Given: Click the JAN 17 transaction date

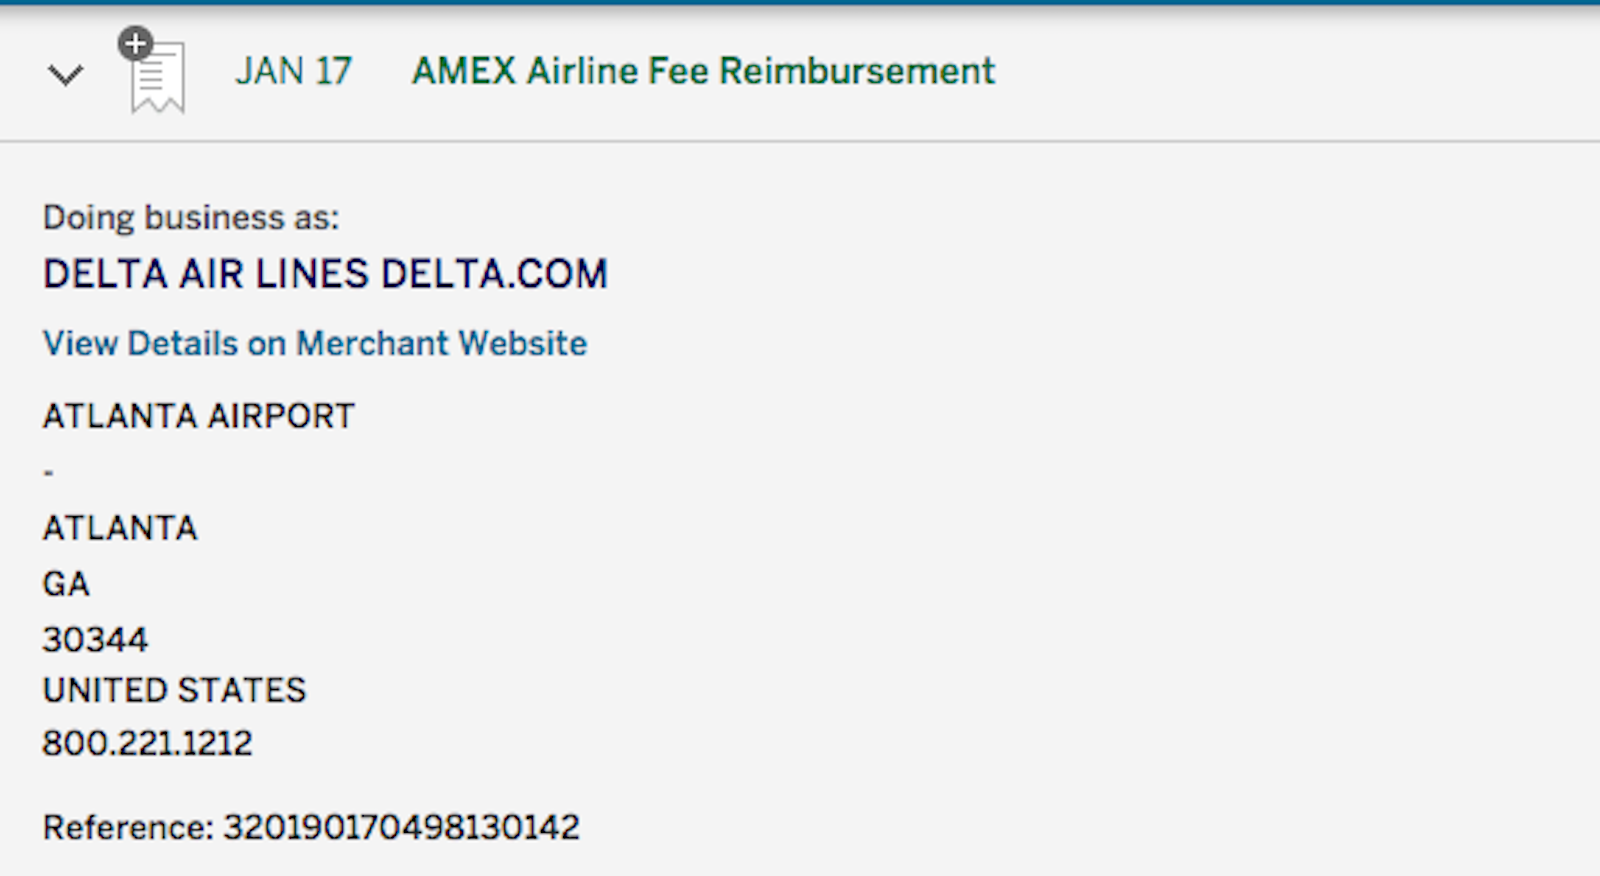Looking at the screenshot, I should [293, 71].
